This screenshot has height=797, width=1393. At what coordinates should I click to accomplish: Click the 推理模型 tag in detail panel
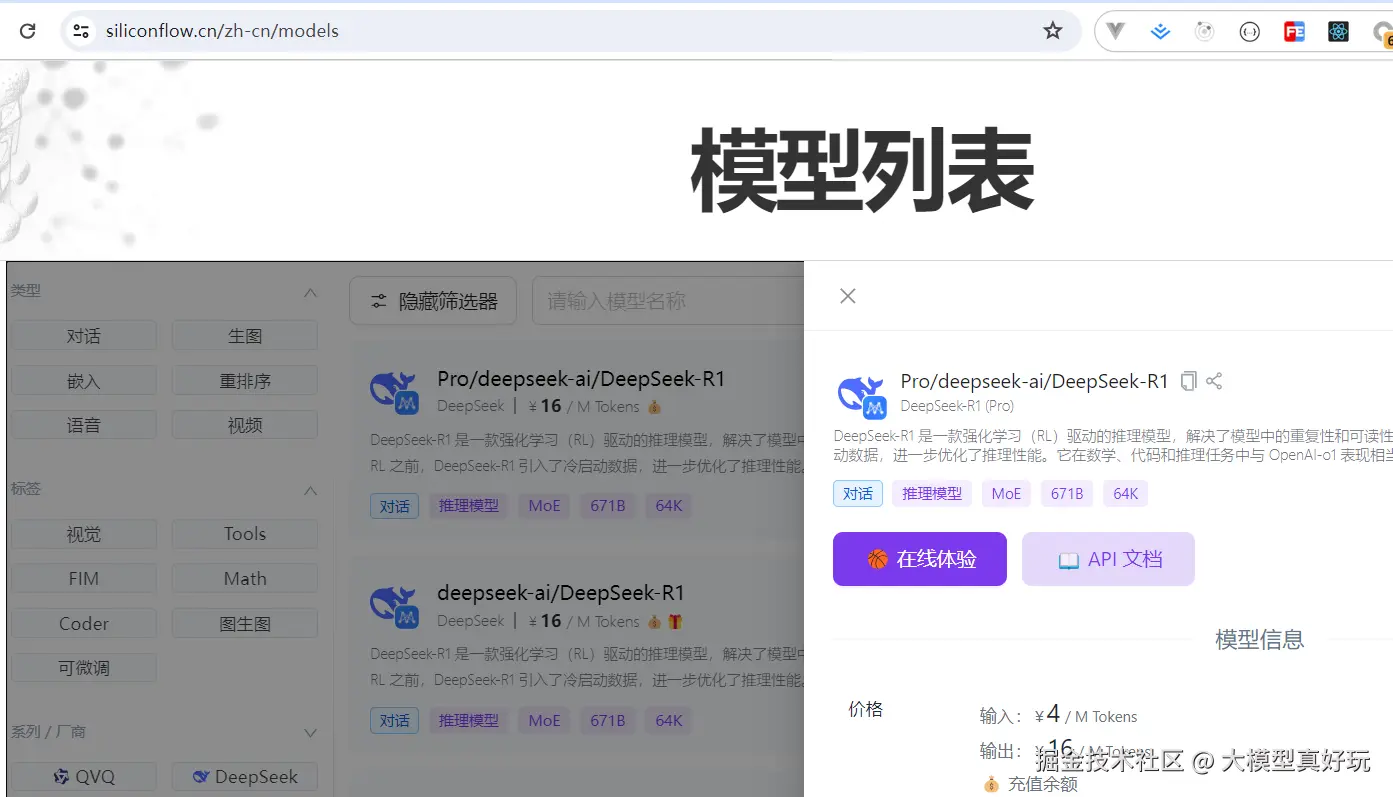pos(932,494)
